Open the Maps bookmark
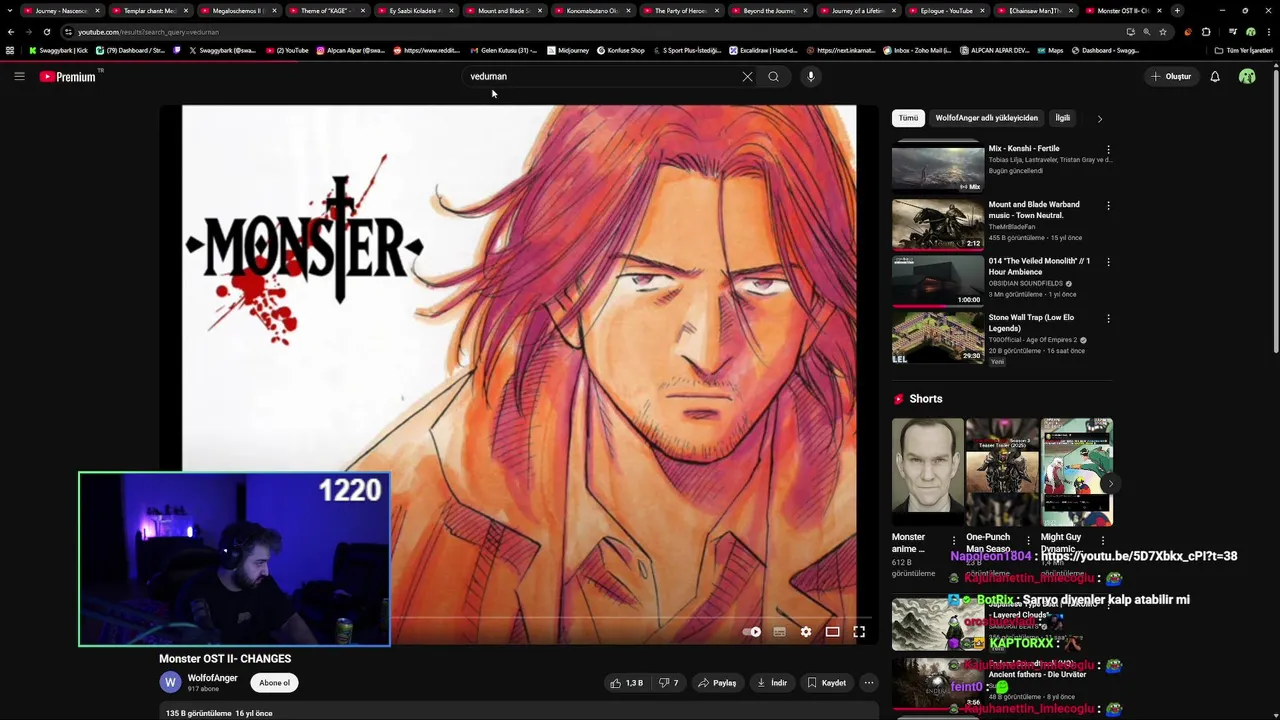1280x720 pixels. [1049, 50]
